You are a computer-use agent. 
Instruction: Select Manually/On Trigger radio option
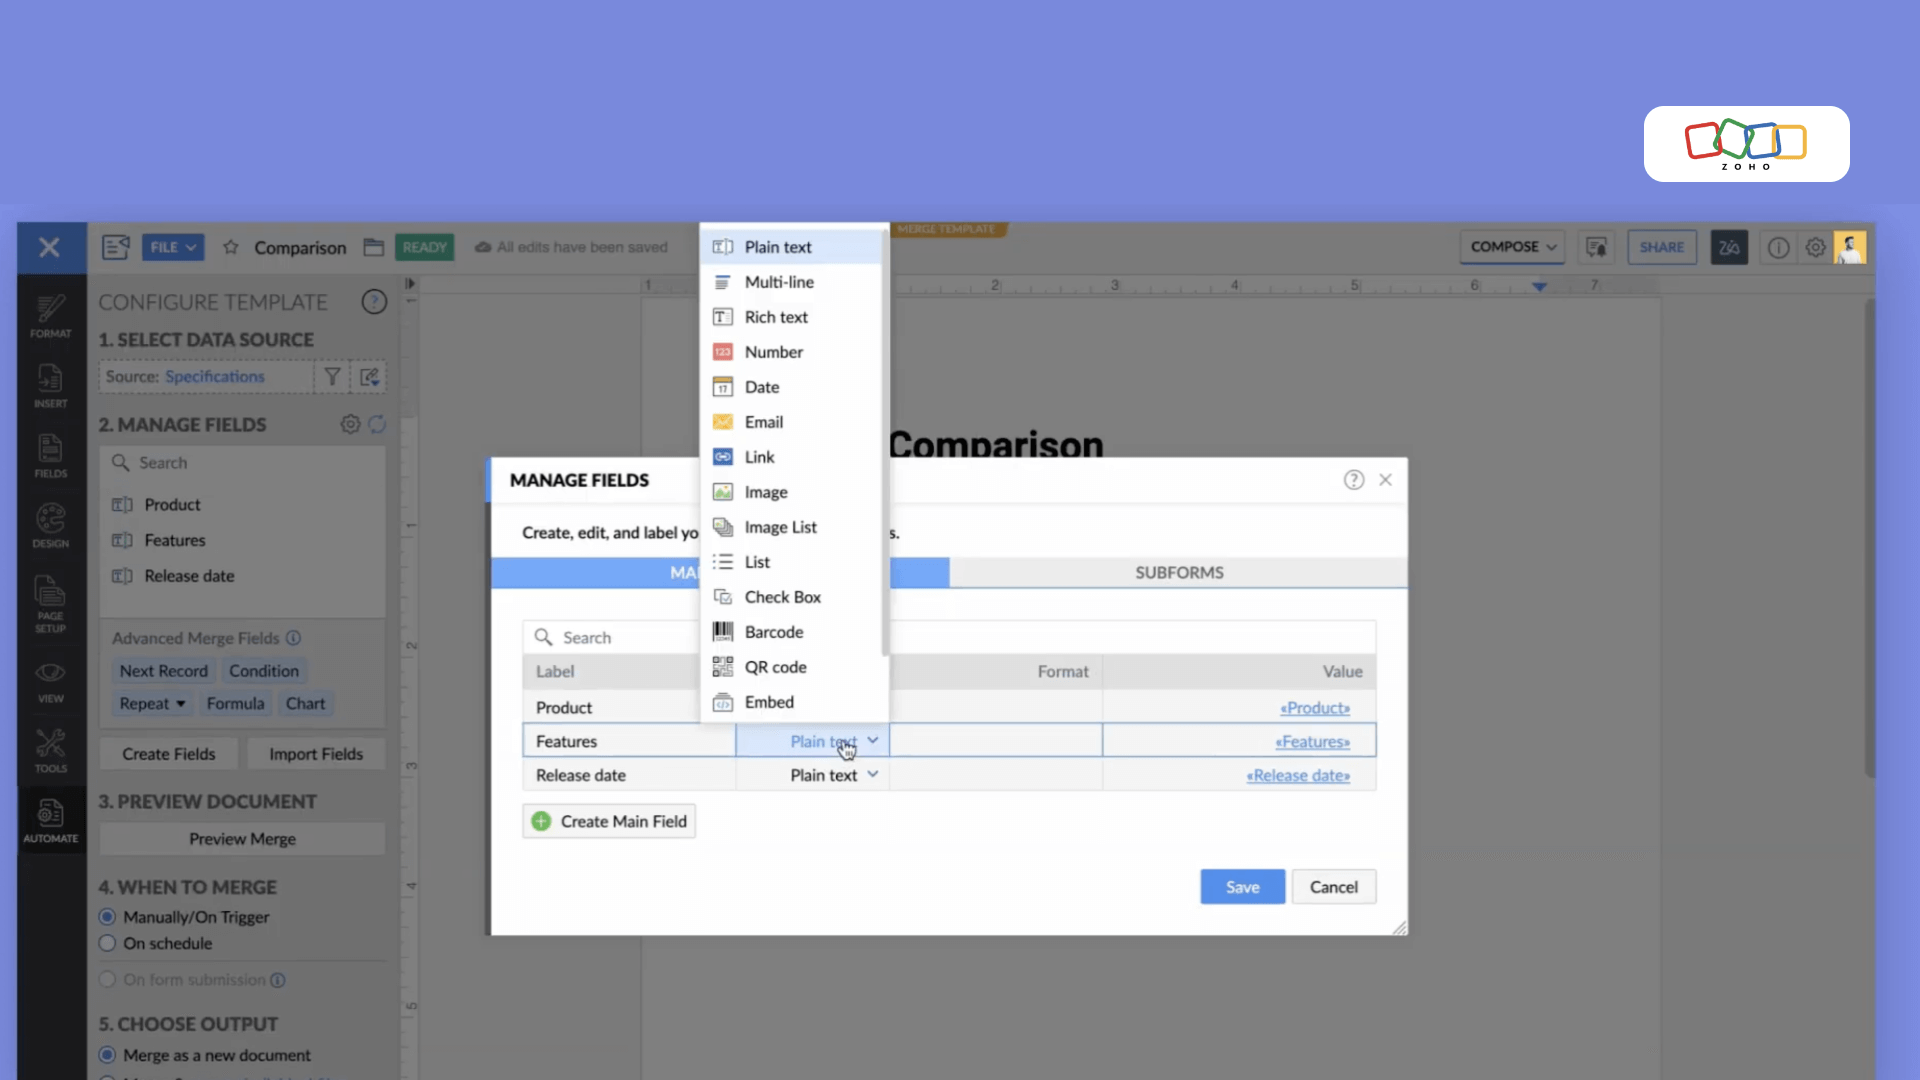pos(108,917)
